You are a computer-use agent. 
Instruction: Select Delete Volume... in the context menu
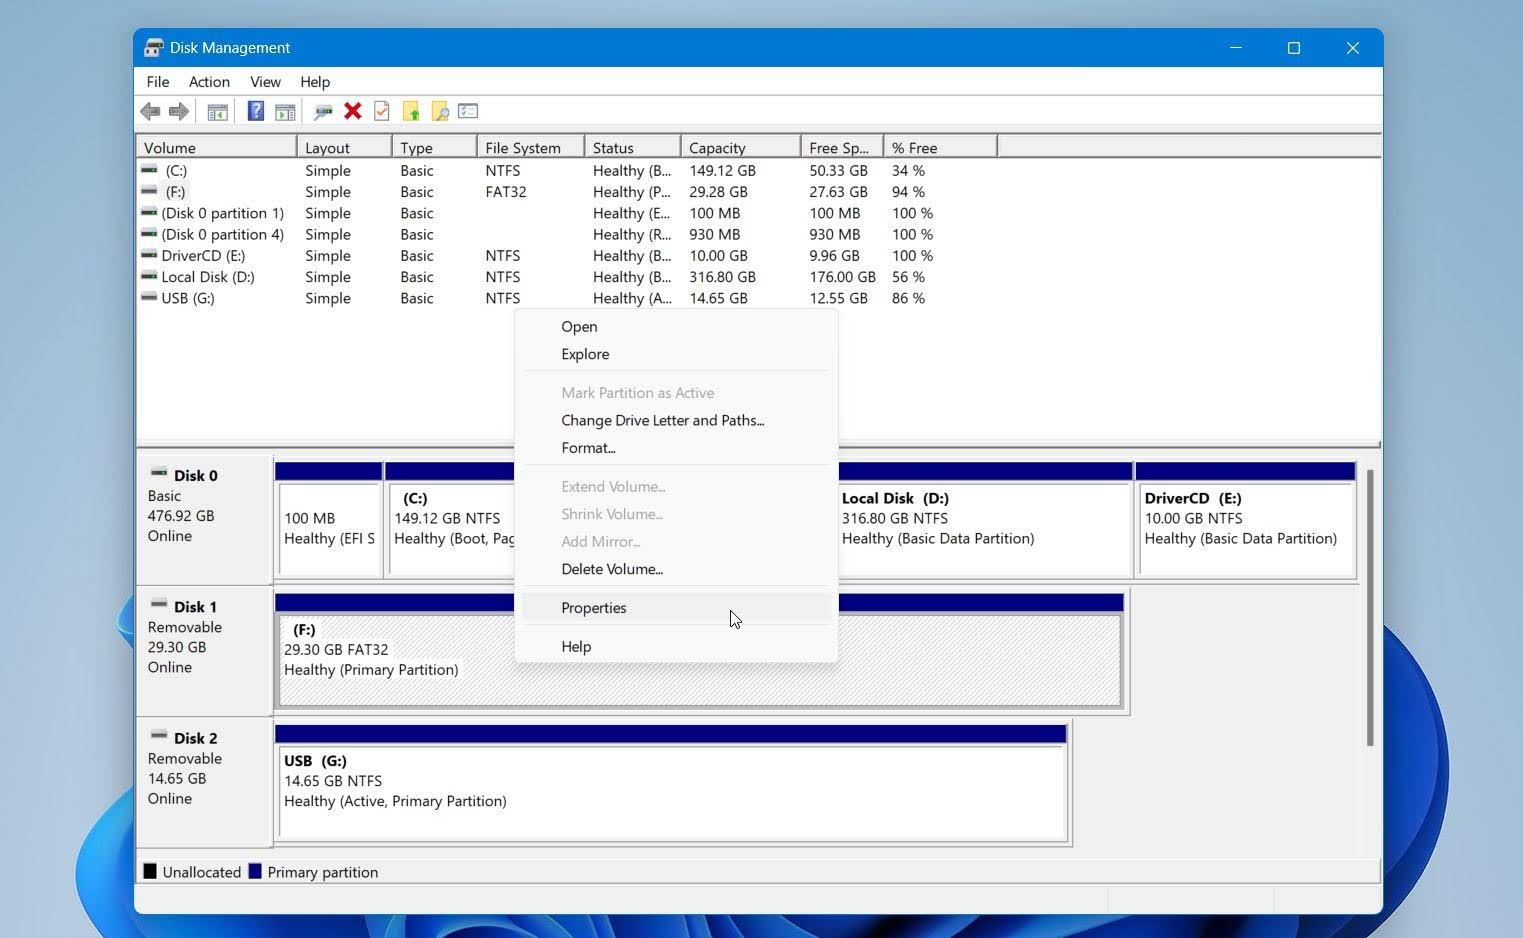click(676, 569)
